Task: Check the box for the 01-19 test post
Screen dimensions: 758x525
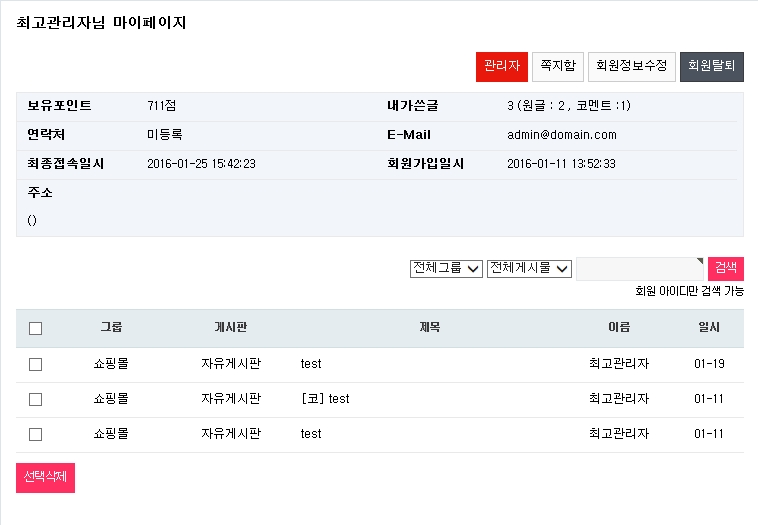Action: 36,365
